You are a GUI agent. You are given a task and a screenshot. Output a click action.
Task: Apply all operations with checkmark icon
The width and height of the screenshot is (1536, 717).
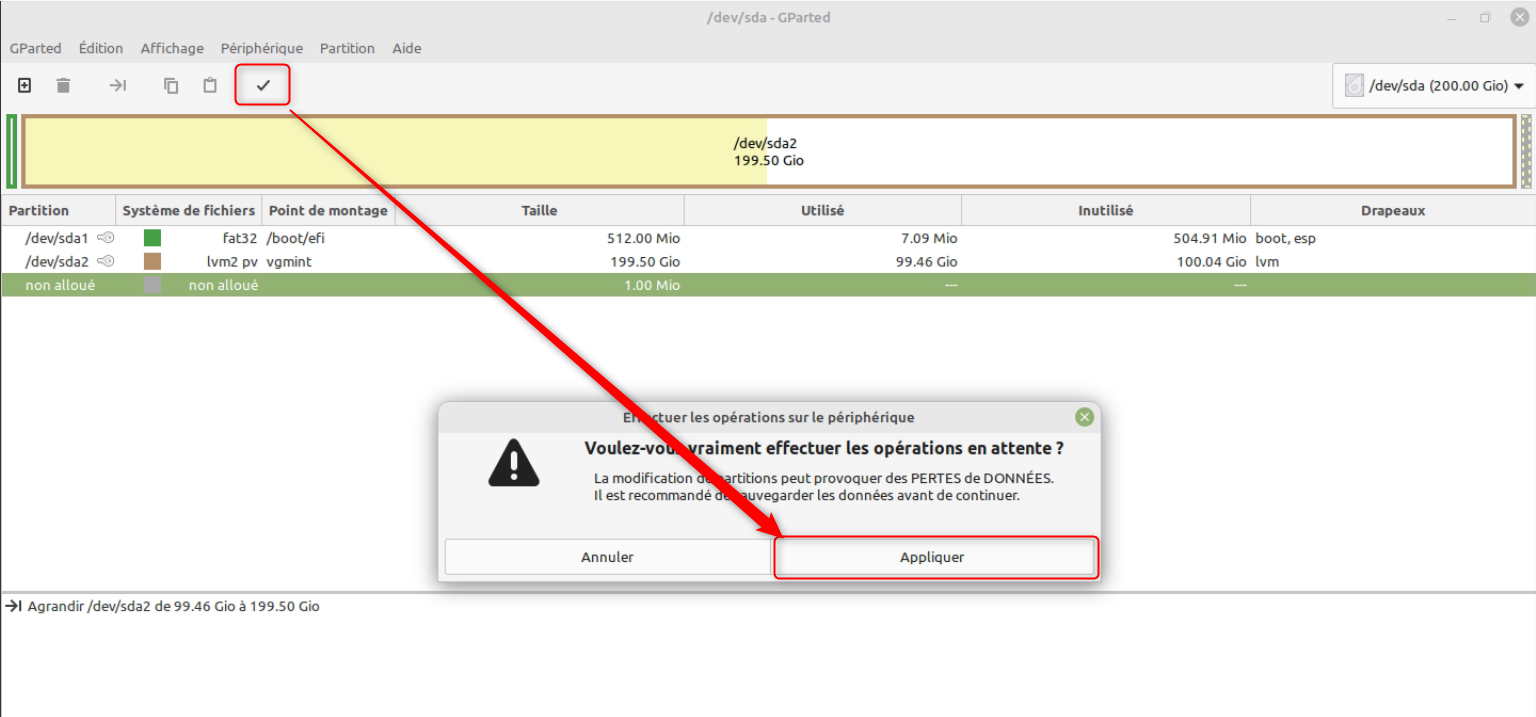click(263, 86)
